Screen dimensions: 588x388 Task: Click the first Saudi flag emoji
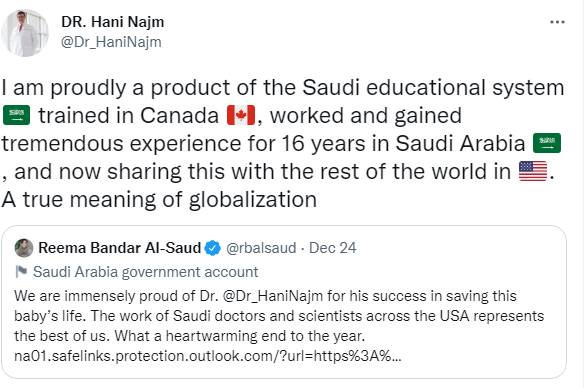[x=16, y=115]
